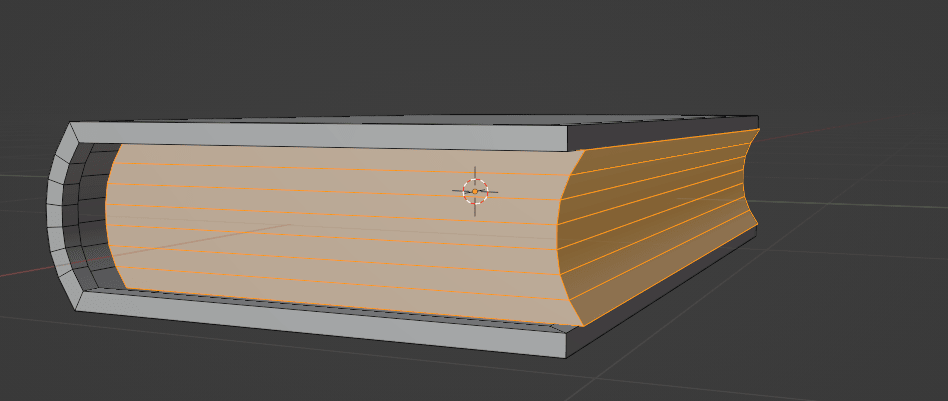Click the bottom cover's front-right corner edge
This screenshot has width=948, height=401.
click(x=568, y=344)
